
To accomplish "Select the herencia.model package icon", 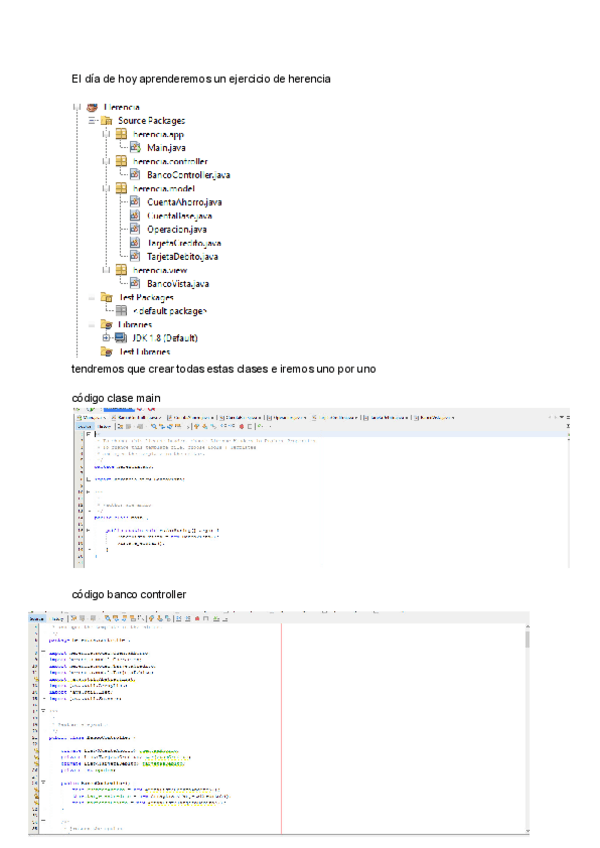I will [x=121, y=189].
